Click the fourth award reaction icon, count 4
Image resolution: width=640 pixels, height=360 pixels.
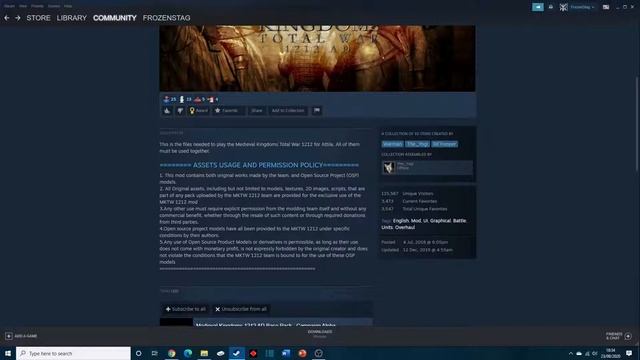click(211, 99)
